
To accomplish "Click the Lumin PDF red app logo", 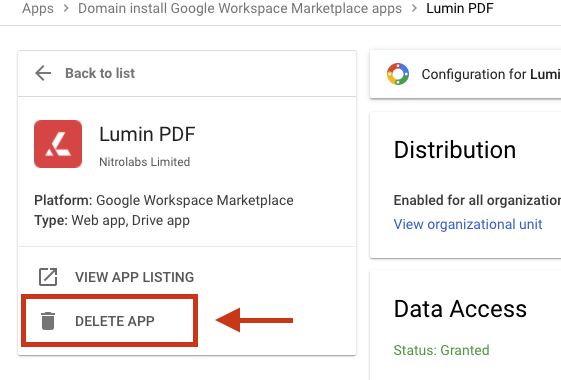I will (x=58, y=144).
